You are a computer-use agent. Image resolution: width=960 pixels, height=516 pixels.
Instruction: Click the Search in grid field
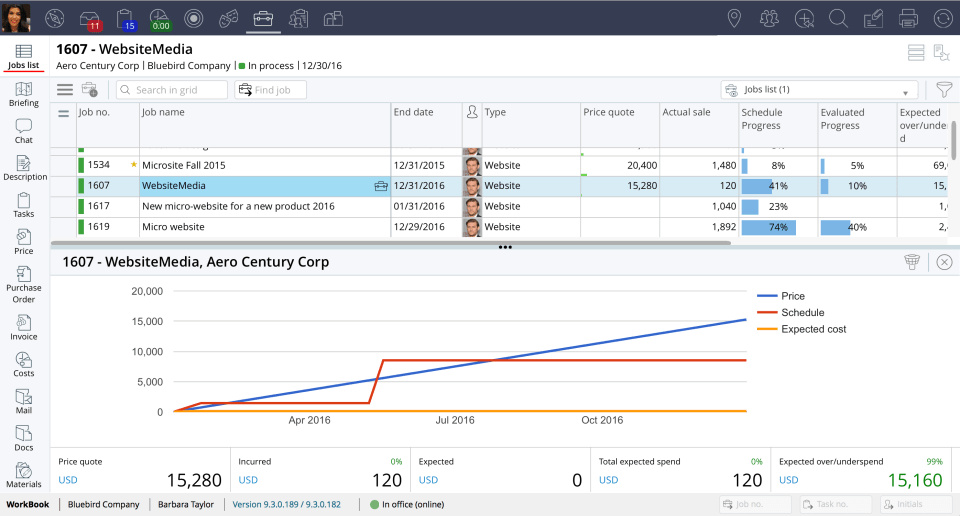[171, 90]
